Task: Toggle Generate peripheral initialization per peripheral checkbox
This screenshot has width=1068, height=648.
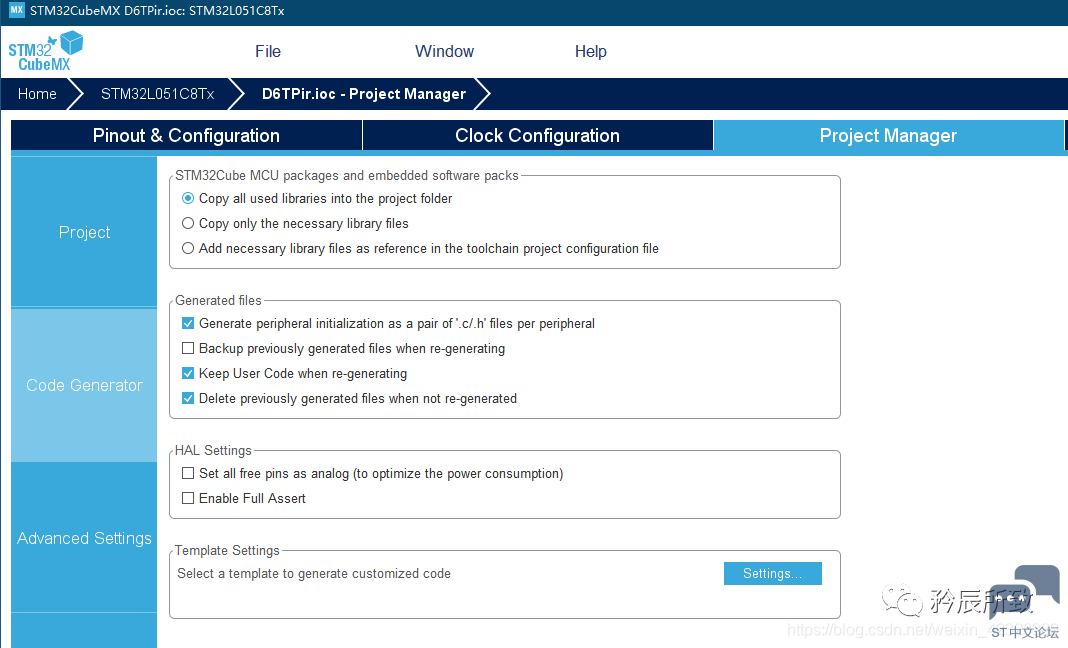Action: [188, 324]
